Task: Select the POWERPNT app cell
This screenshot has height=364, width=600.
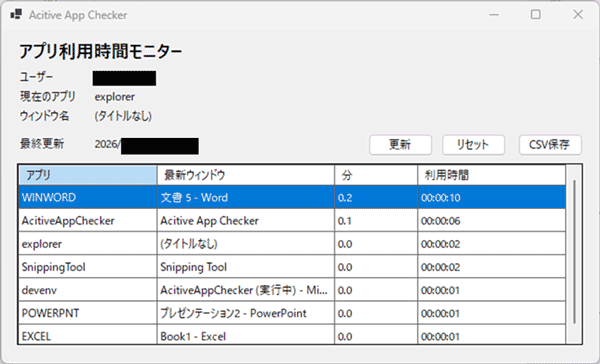Action: (88, 313)
